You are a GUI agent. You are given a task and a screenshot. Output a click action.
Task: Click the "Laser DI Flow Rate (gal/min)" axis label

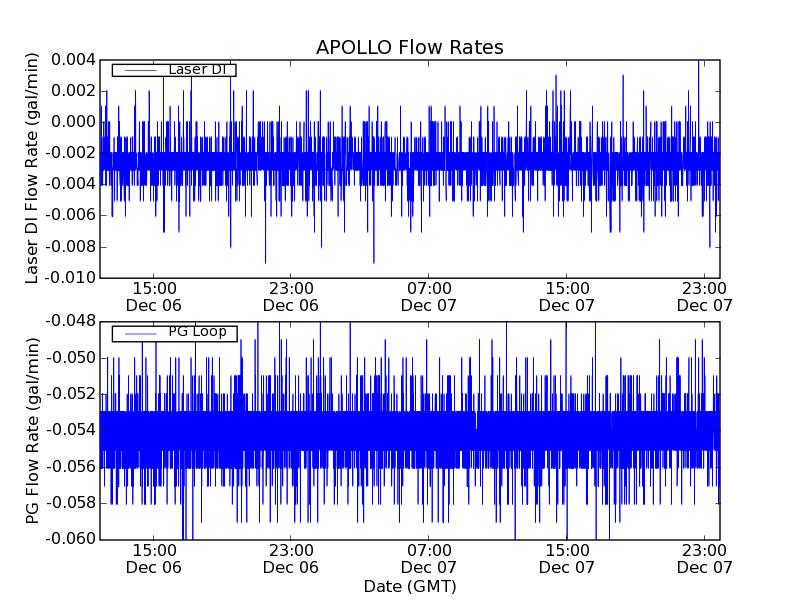coord(32,168)
